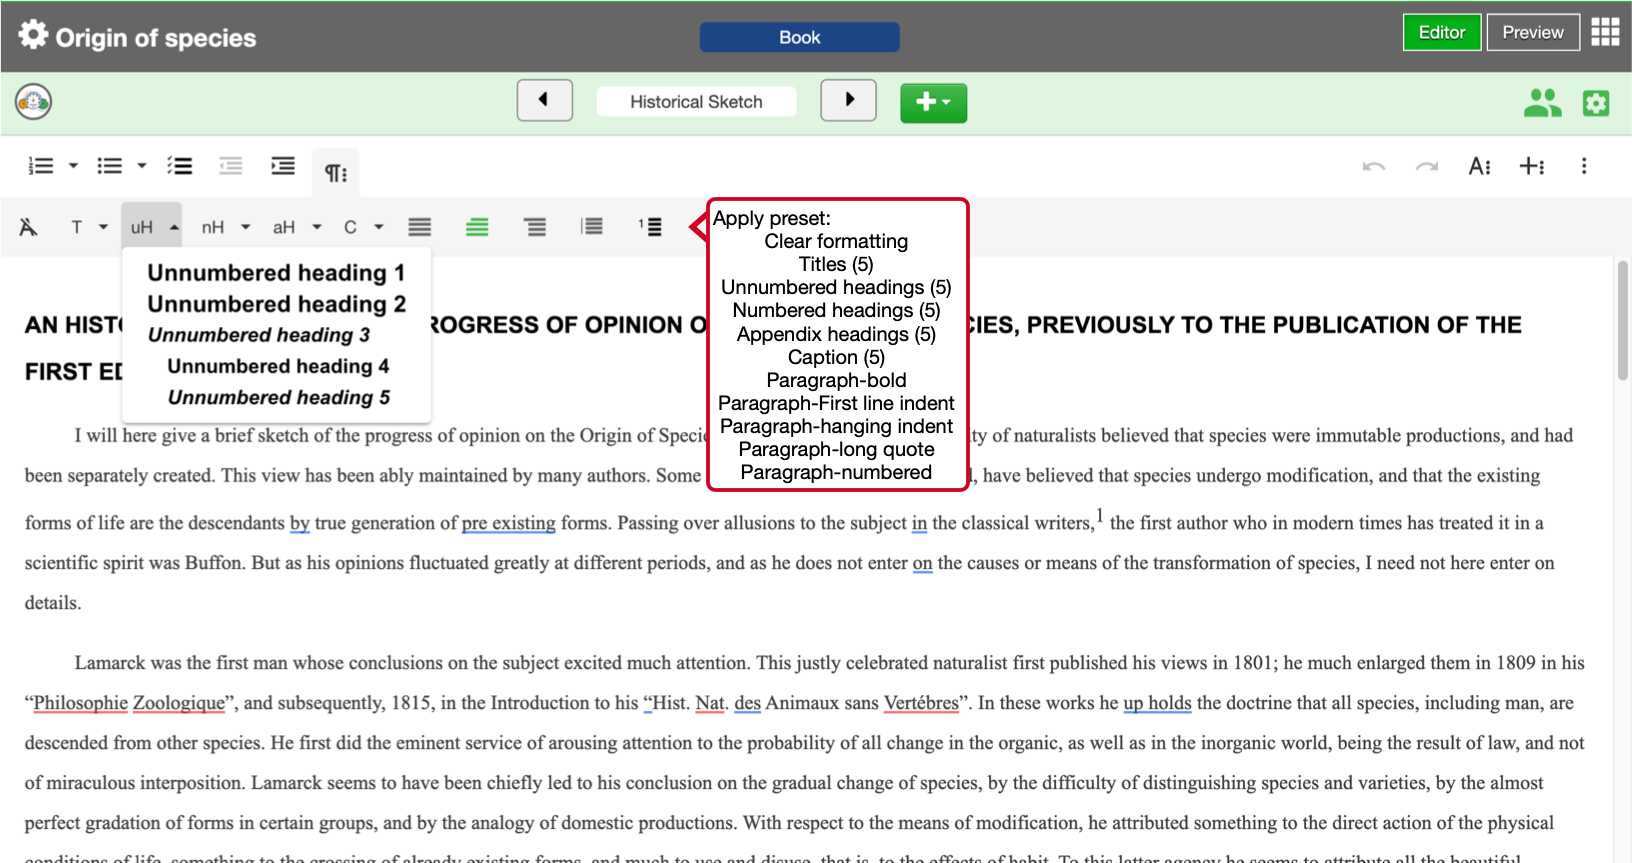Open the apps grid icon
Screen dimensions: 1632x863
(1605, 32)
